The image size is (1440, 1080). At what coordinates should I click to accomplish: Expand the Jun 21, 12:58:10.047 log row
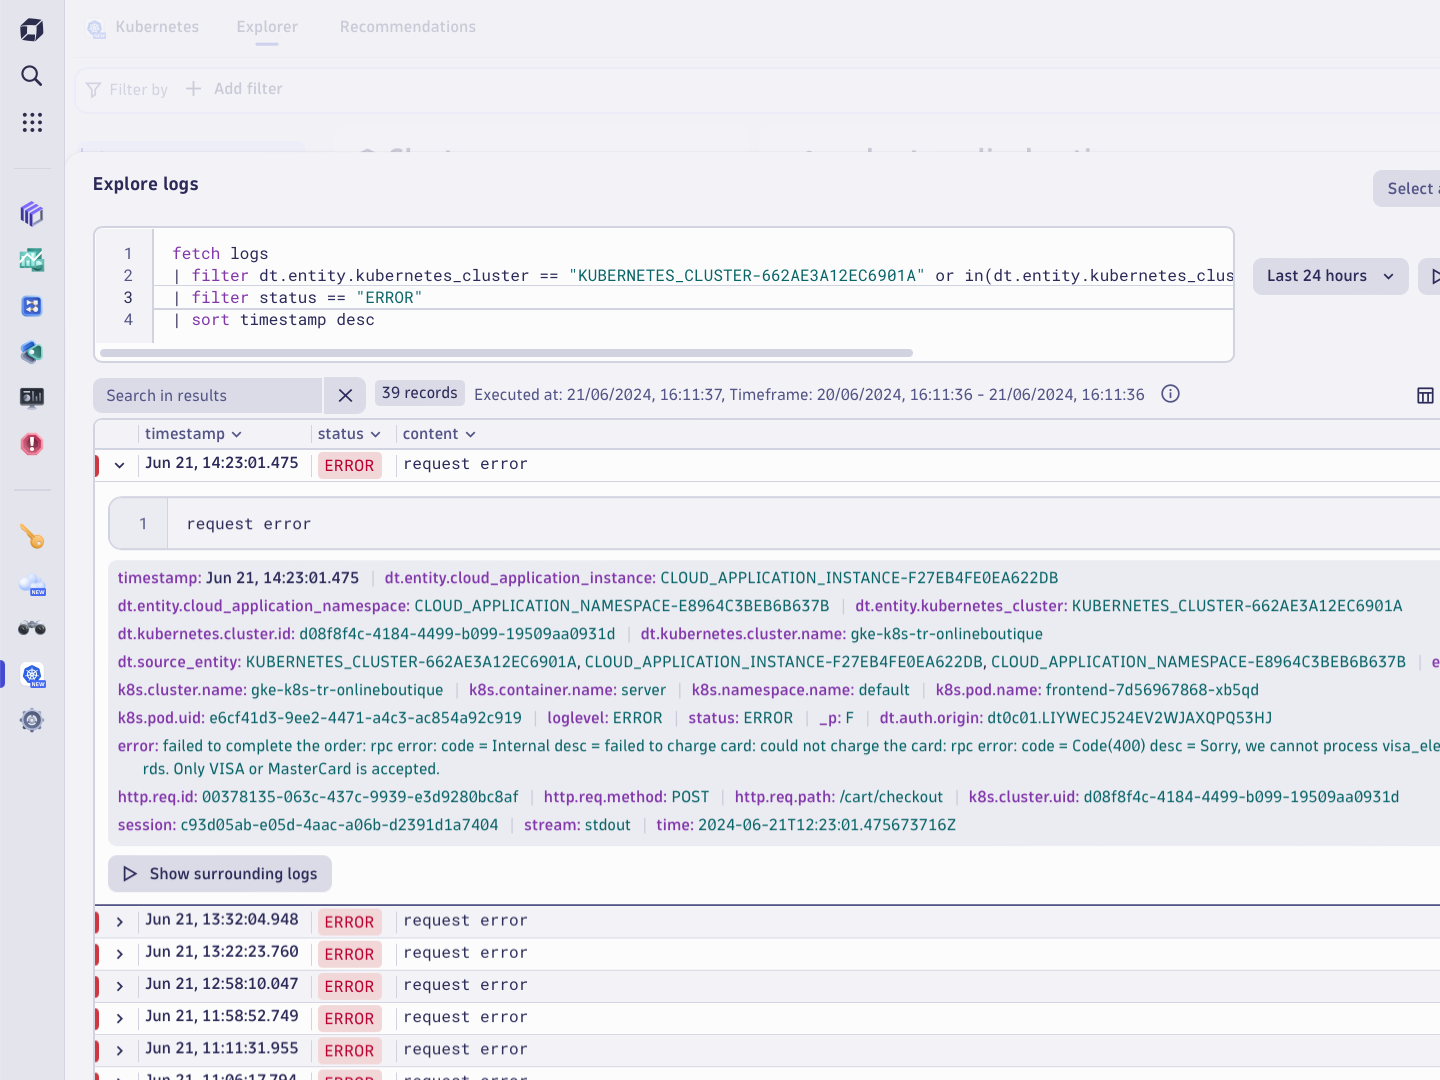120,986
